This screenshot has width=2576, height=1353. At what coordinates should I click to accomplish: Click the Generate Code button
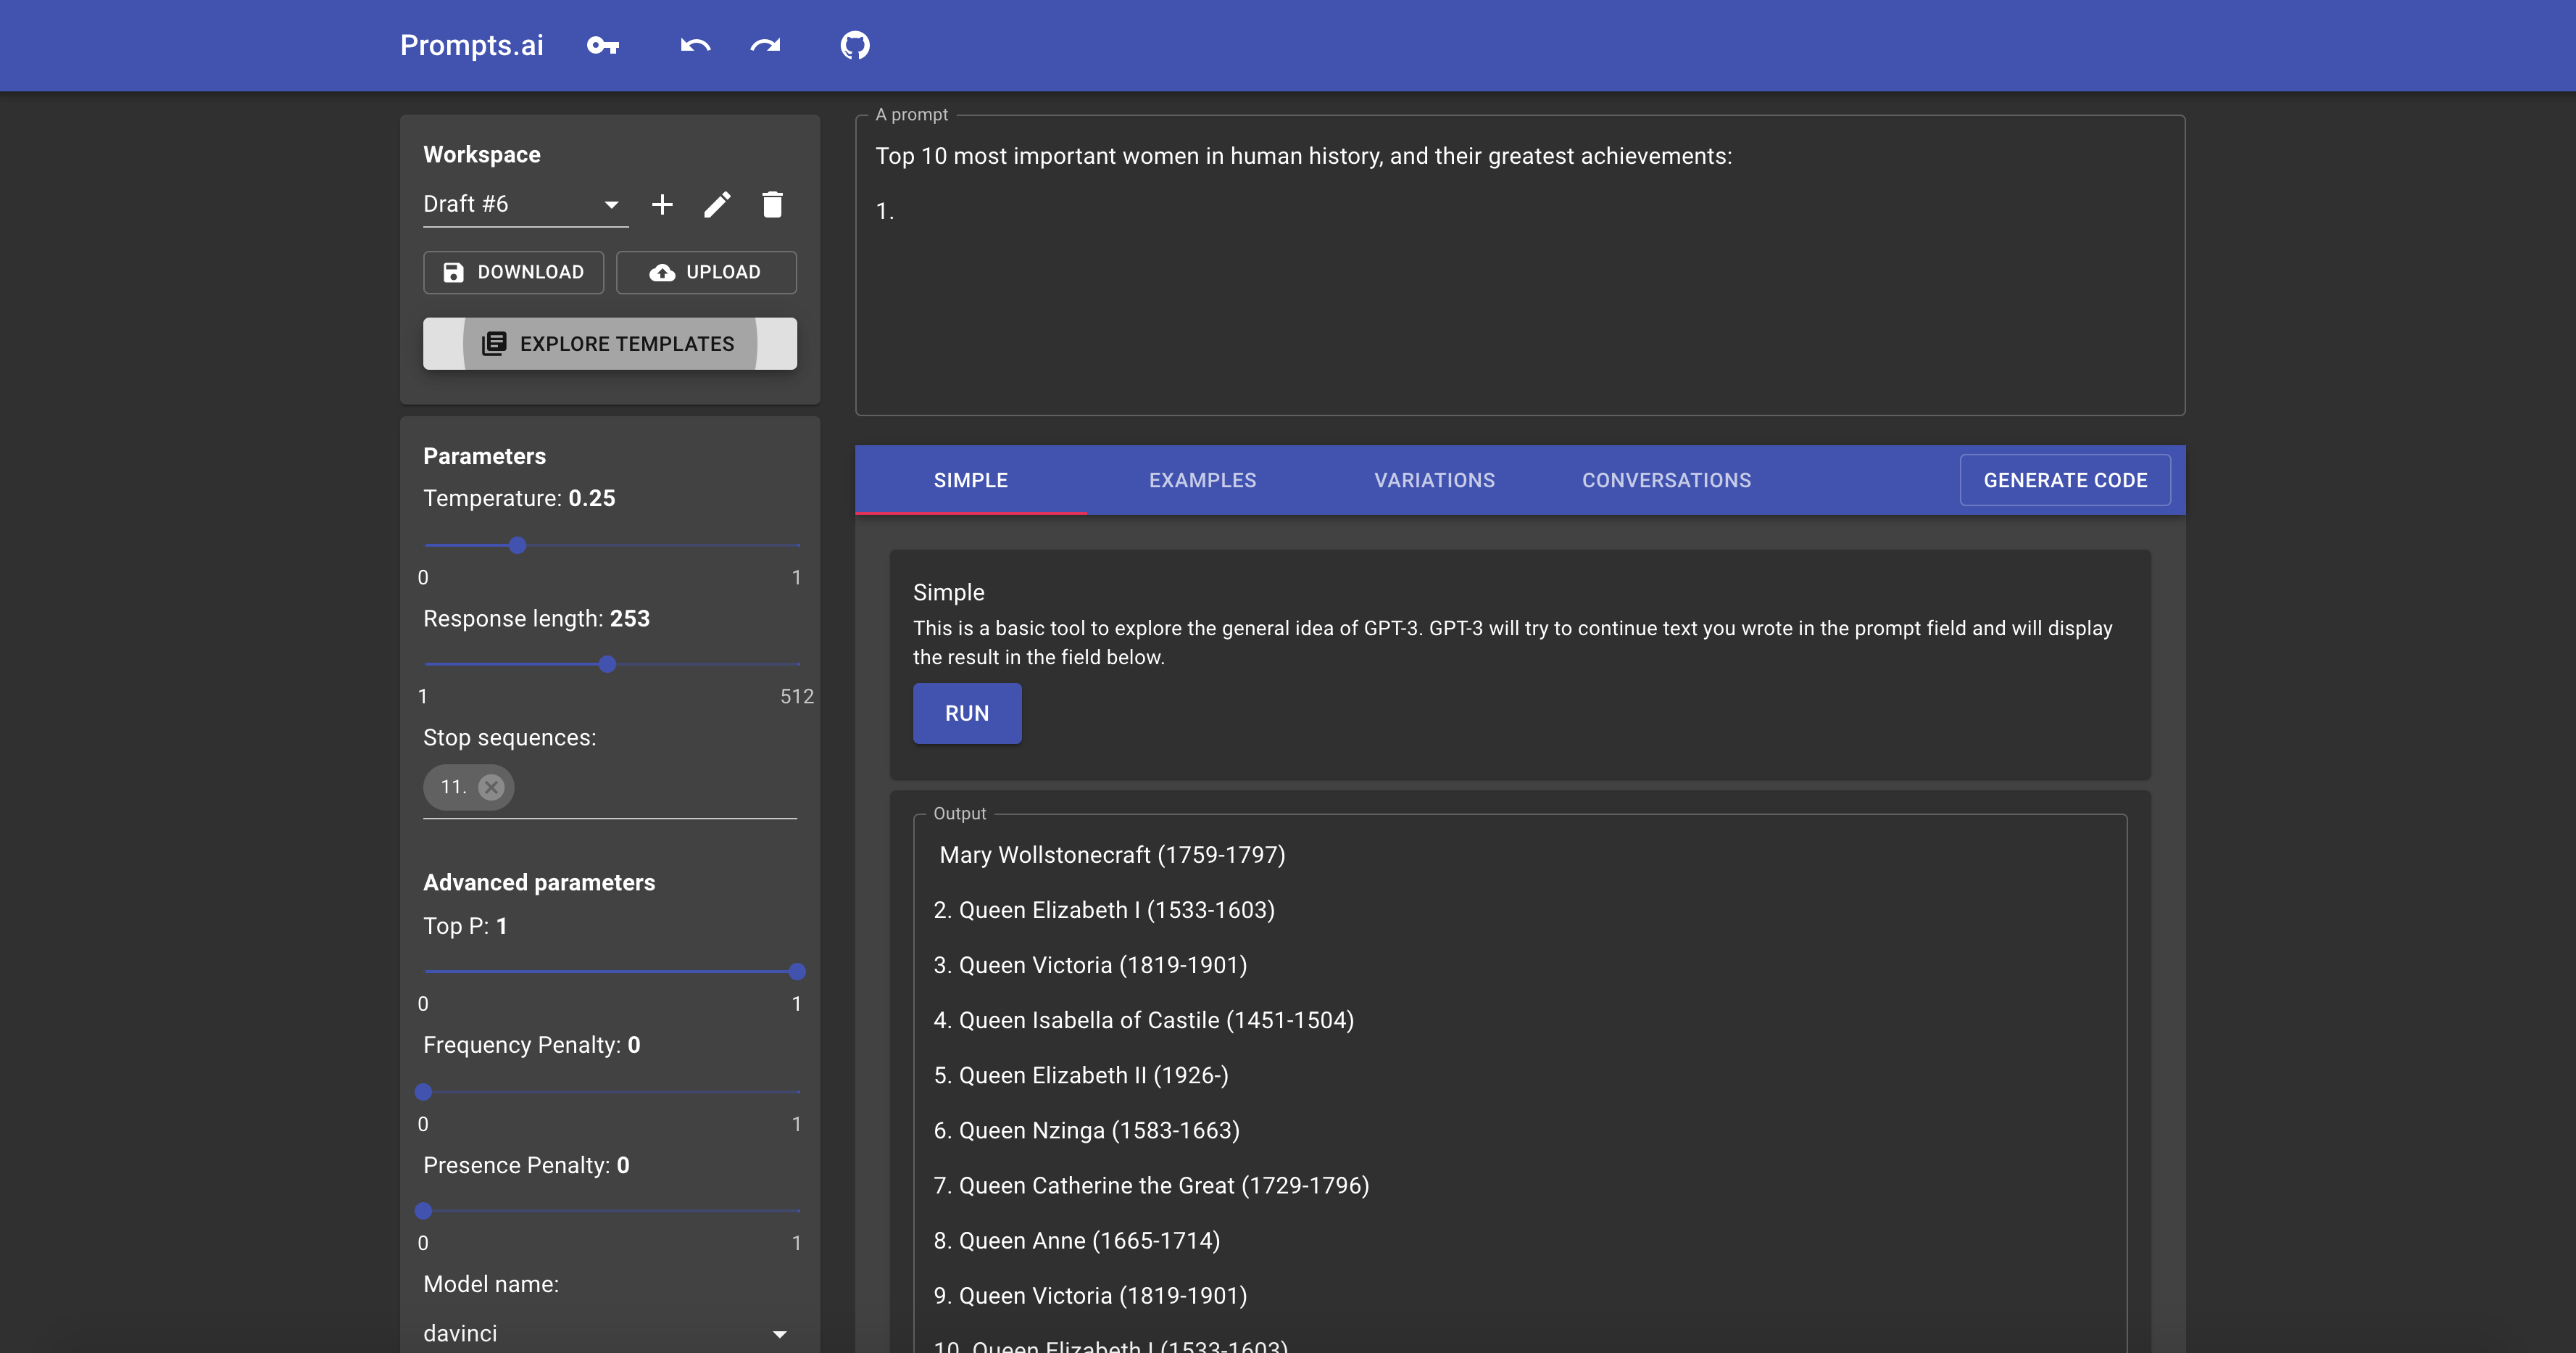(x=2065, y=480)
